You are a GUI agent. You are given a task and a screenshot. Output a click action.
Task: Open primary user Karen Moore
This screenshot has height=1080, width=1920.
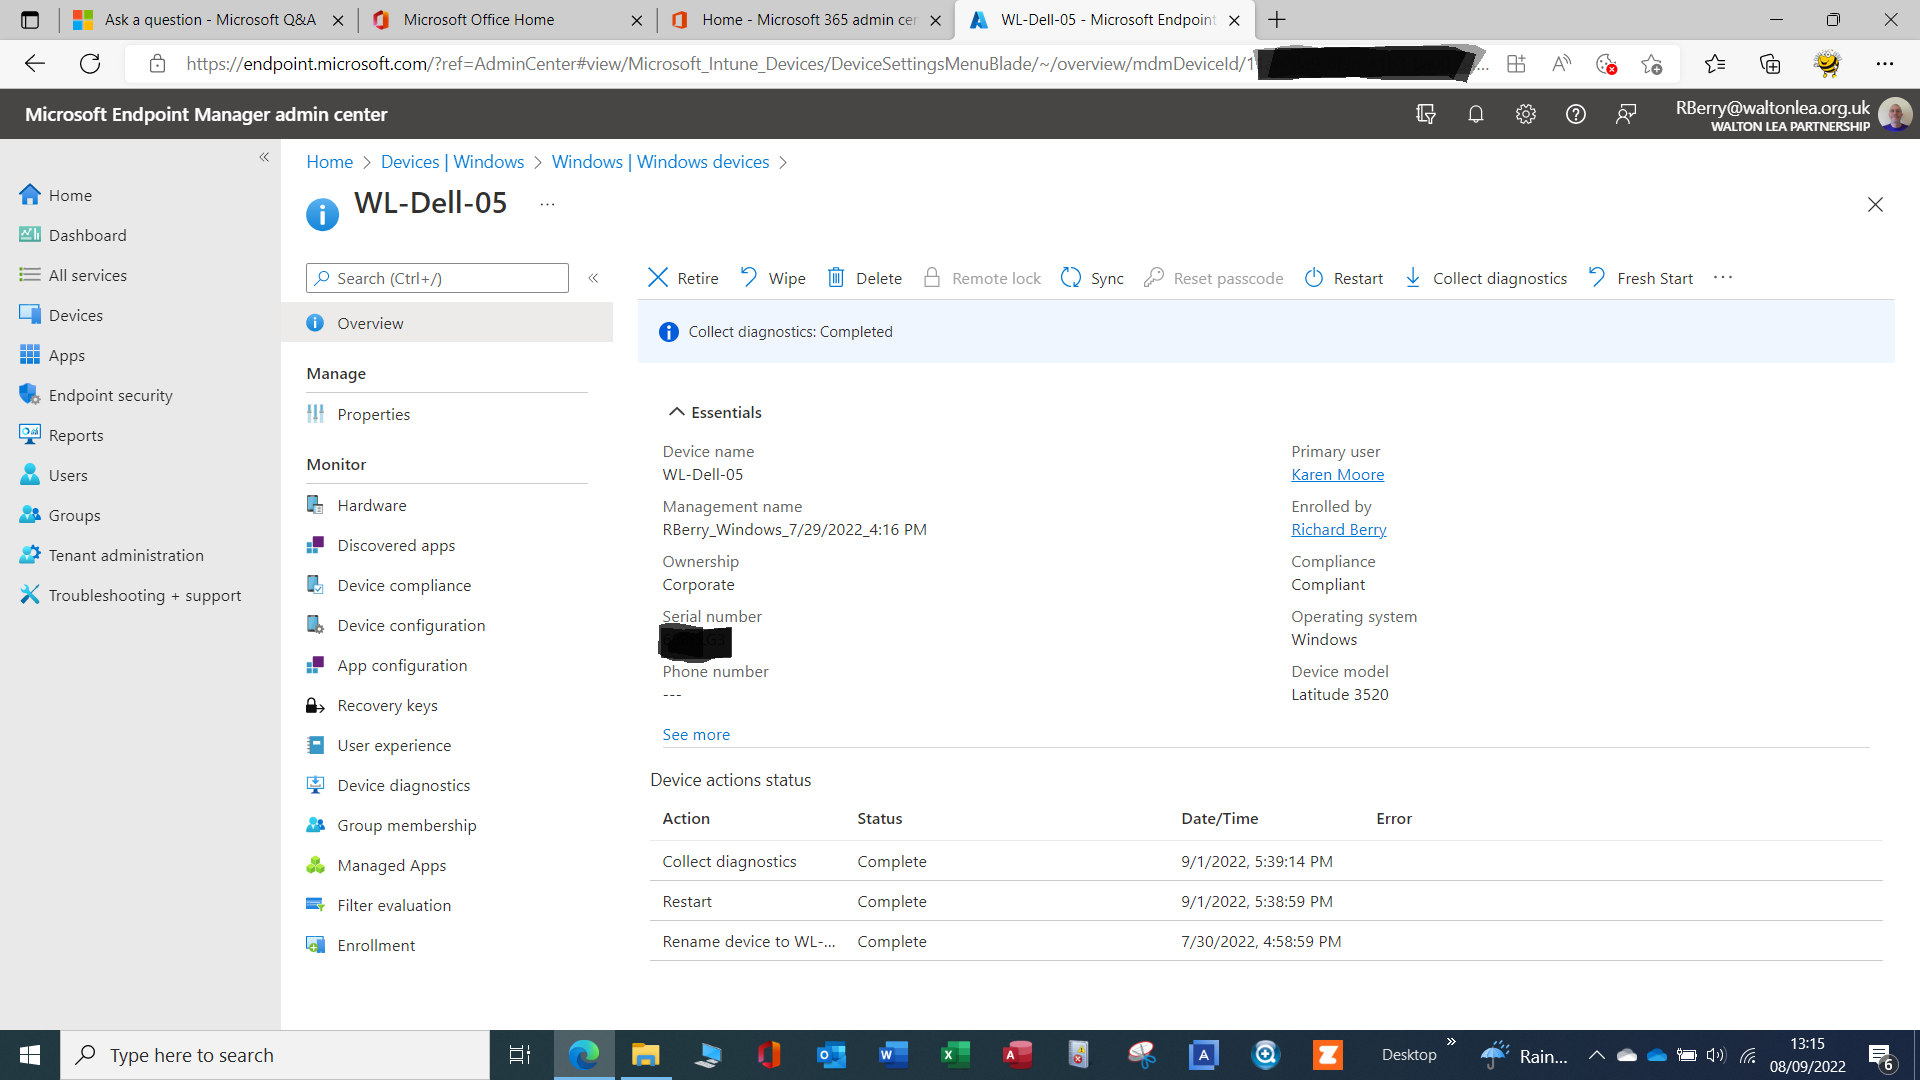tap(1337, 474)
